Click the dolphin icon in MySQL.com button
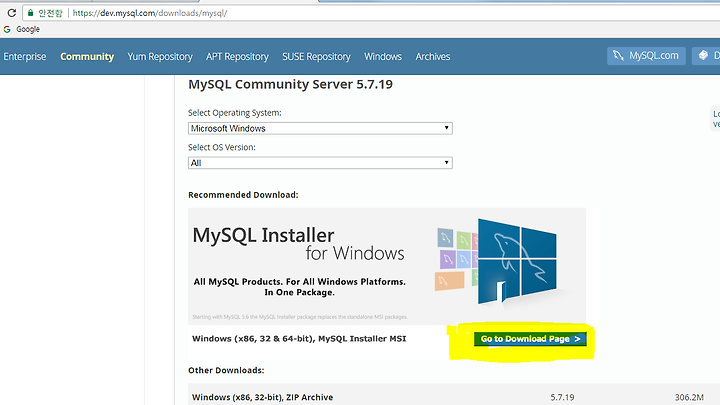Screen dimensions: 720x405 tap(618, 56)
